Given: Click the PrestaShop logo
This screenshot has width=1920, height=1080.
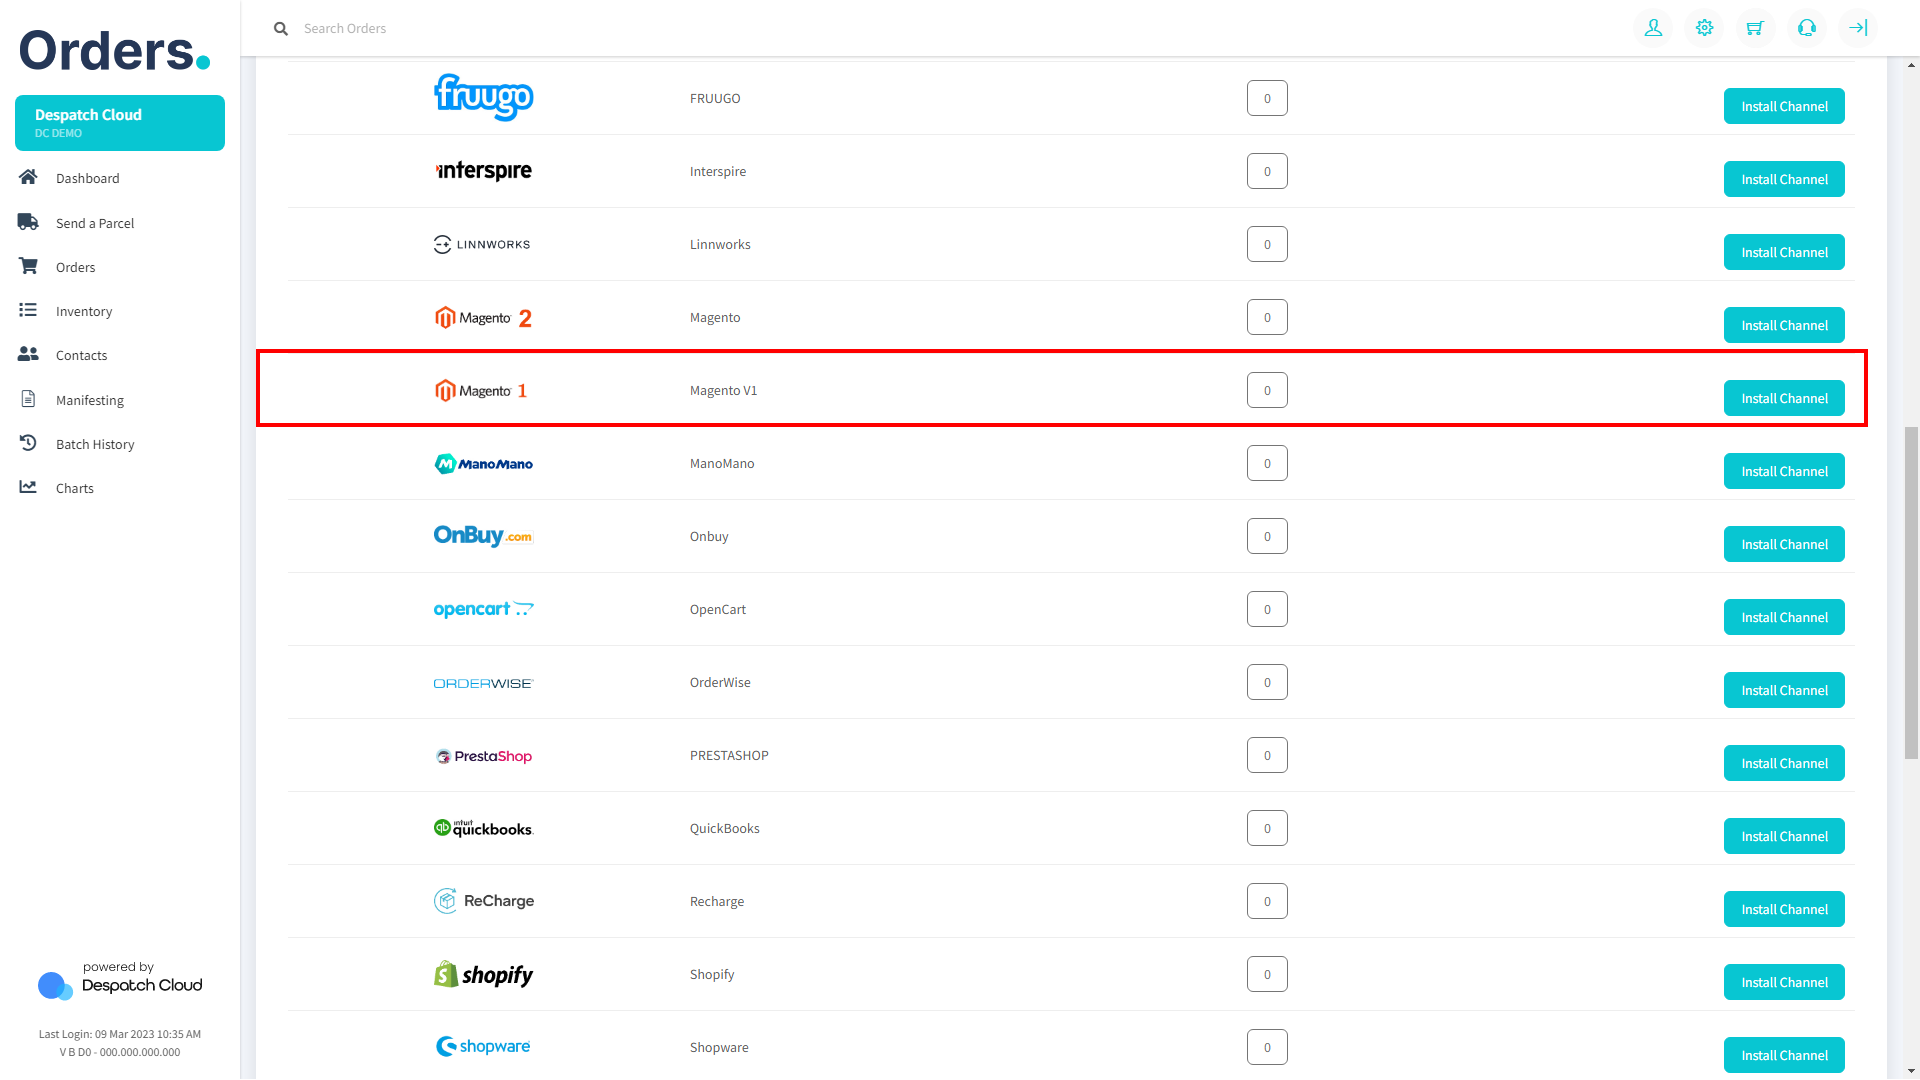Looking at the screenshot, I should [484, 756].
